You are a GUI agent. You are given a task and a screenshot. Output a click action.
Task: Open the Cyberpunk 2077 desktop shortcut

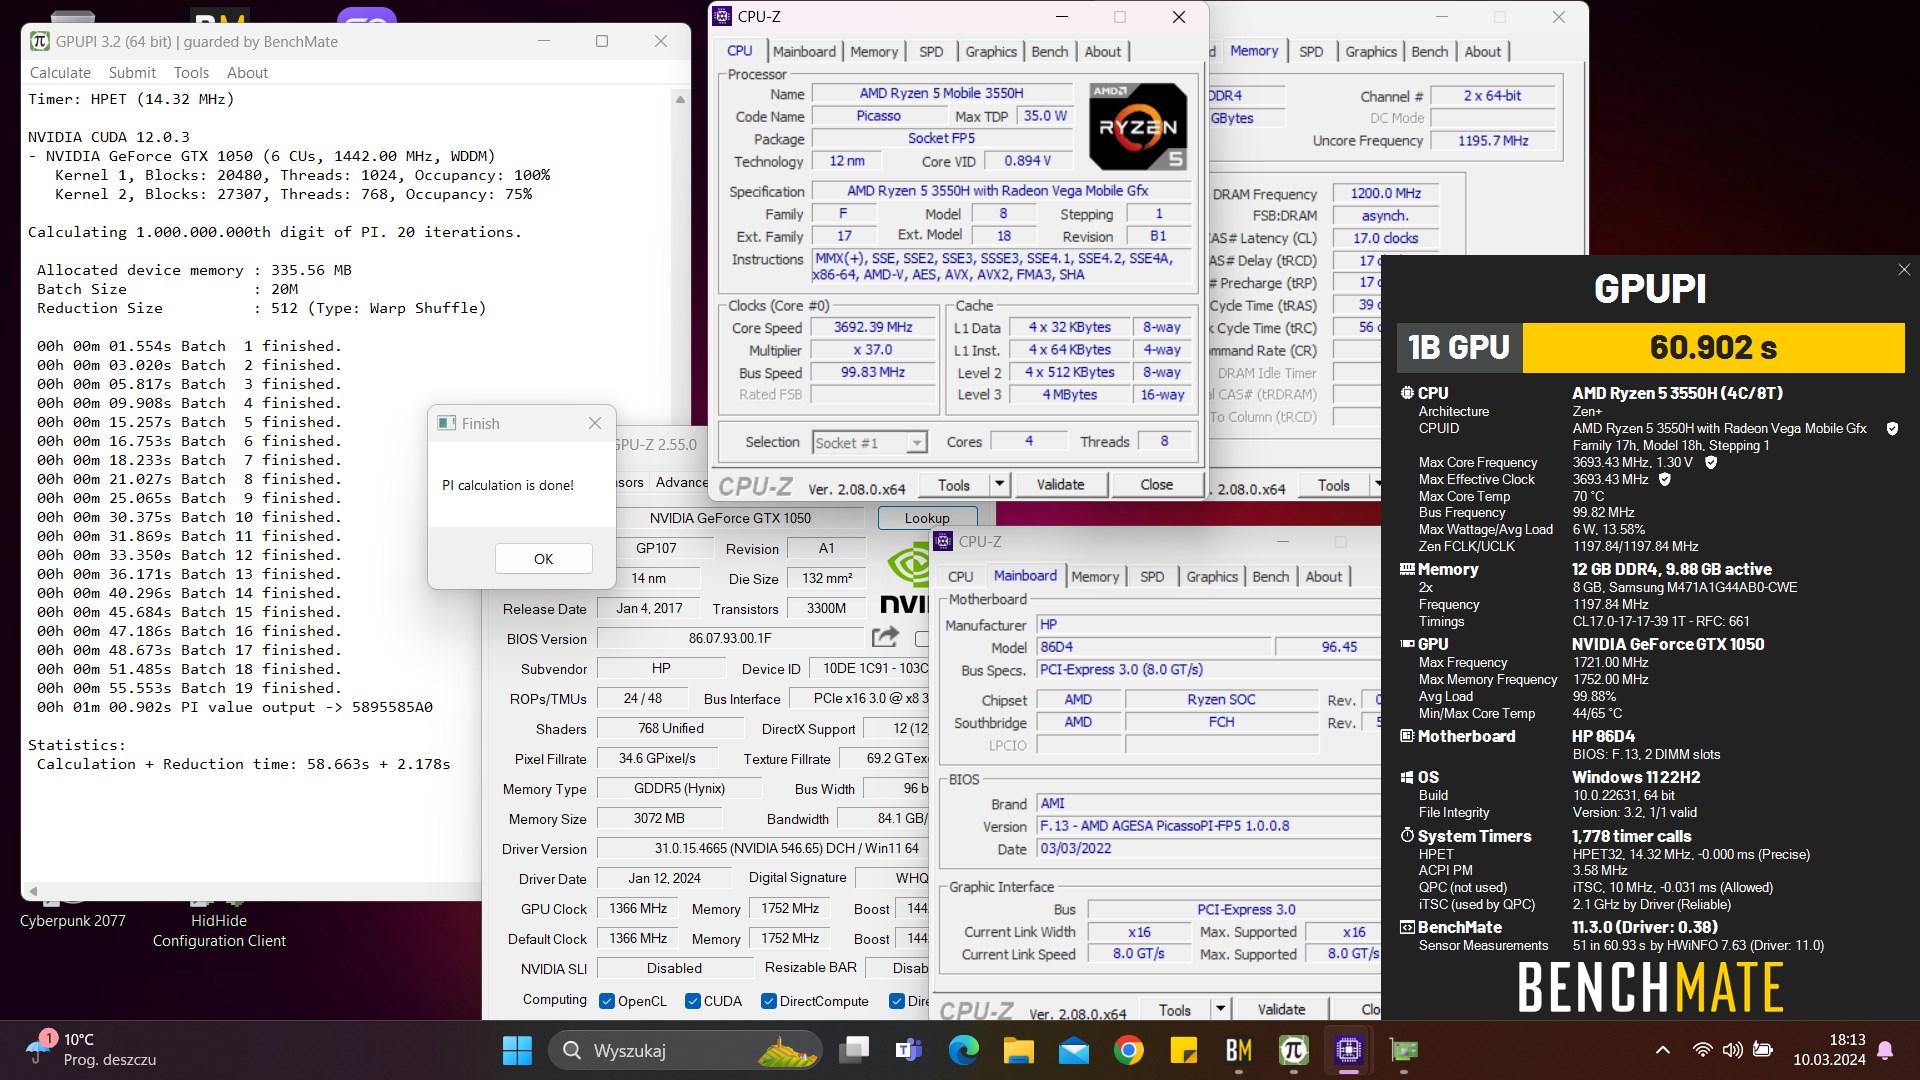click(x=72, y=911)
